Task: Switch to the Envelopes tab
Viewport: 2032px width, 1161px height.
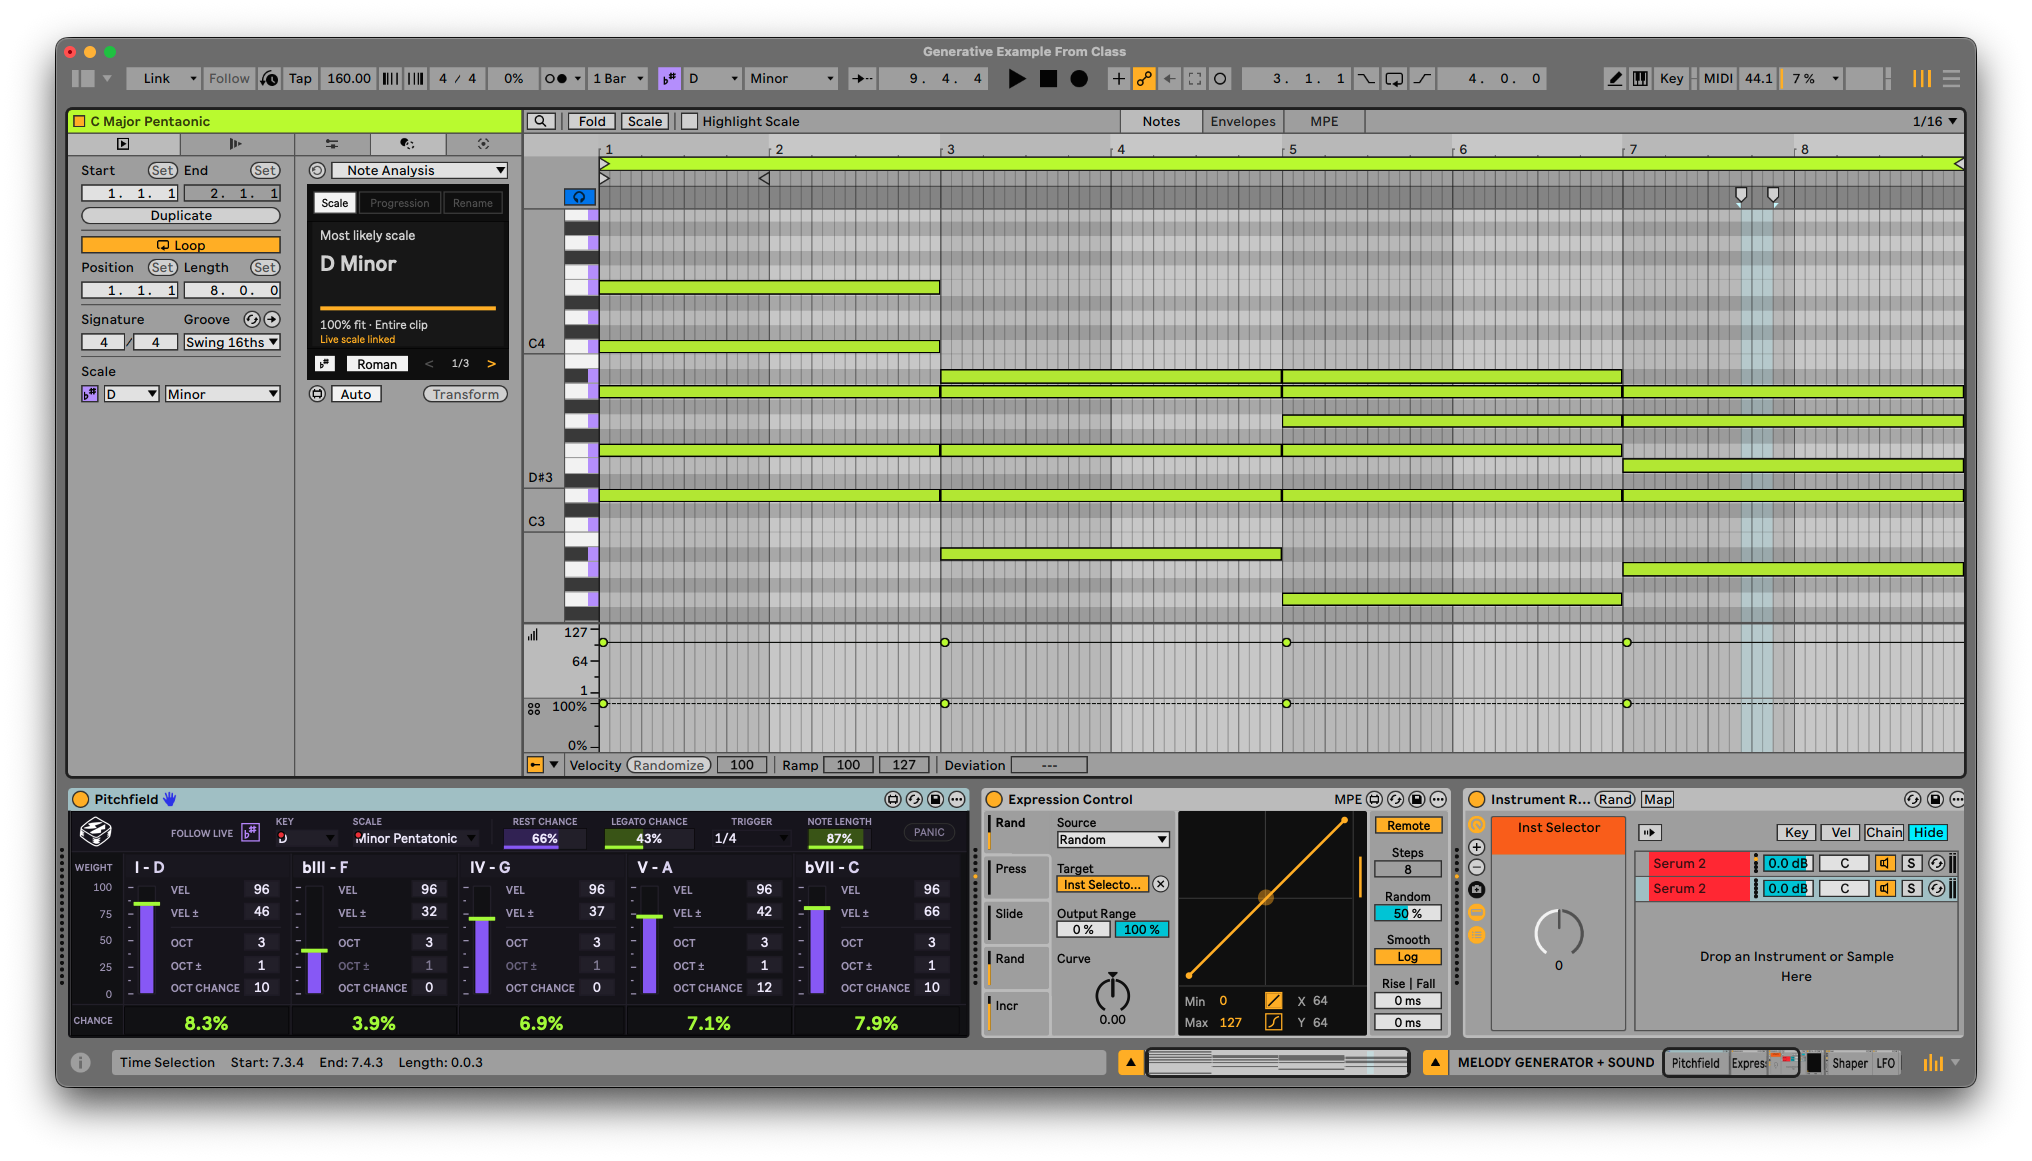Action: point(1242,122)
